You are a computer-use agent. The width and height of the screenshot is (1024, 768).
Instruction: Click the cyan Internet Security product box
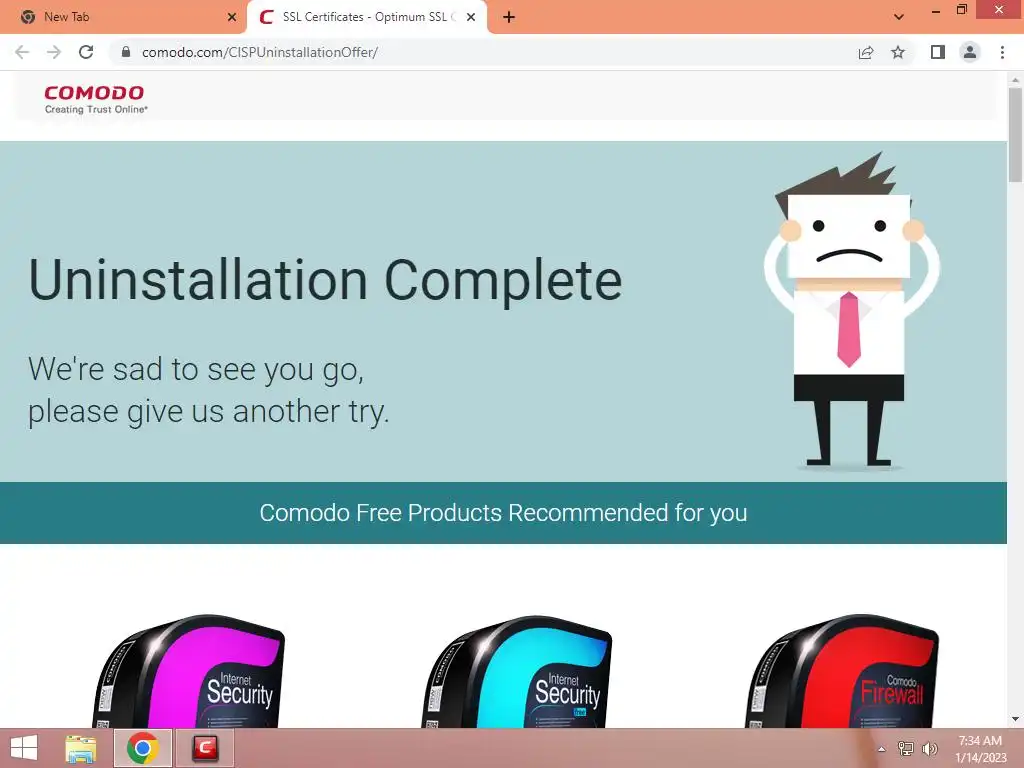pyautogui.click(x=517, y=671)
